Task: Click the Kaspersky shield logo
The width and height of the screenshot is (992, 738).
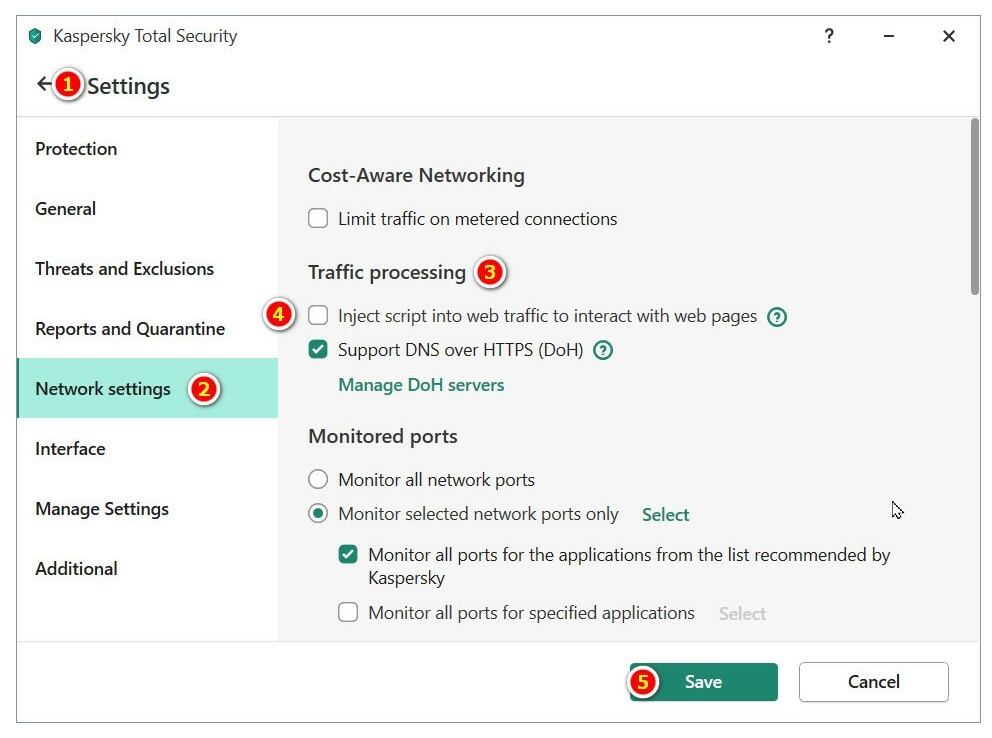Action: click(x=35, y=36)
